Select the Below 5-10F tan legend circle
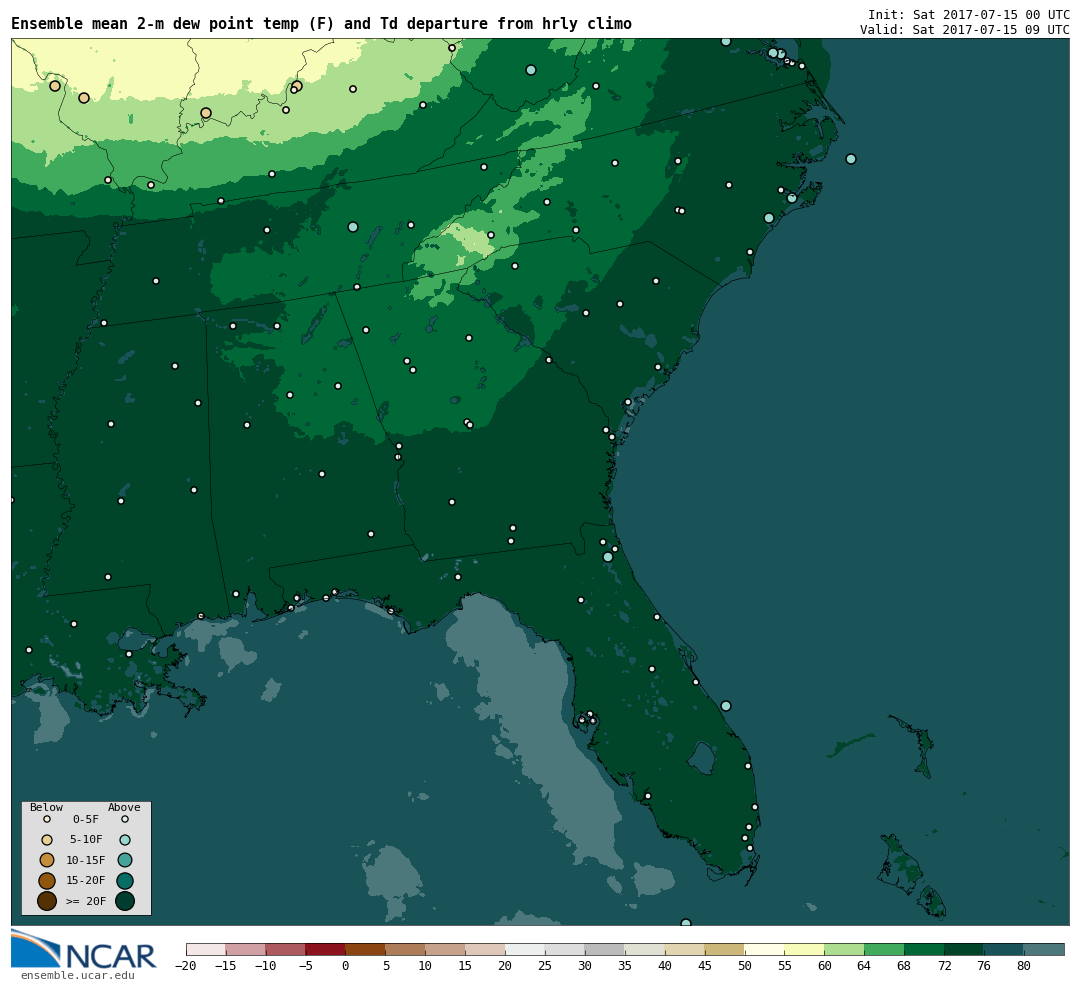The width and height of the screenshot is (1080, 988). coord(47,840)
